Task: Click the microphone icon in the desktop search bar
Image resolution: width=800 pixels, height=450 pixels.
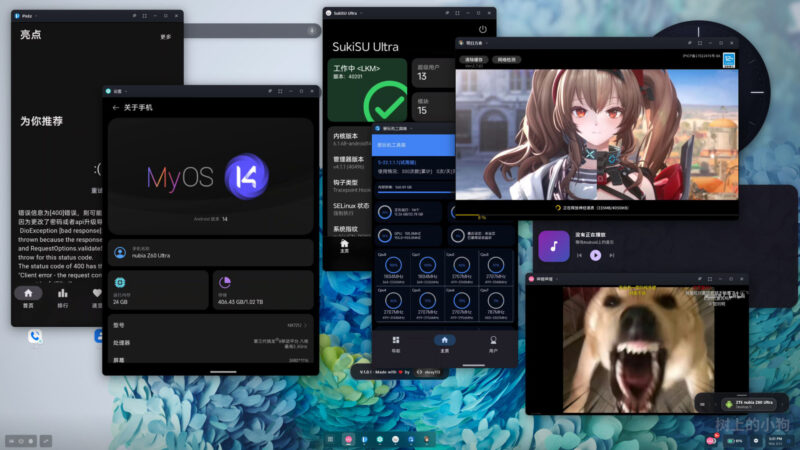Action: pyautogui.click(x=312, y=31)
